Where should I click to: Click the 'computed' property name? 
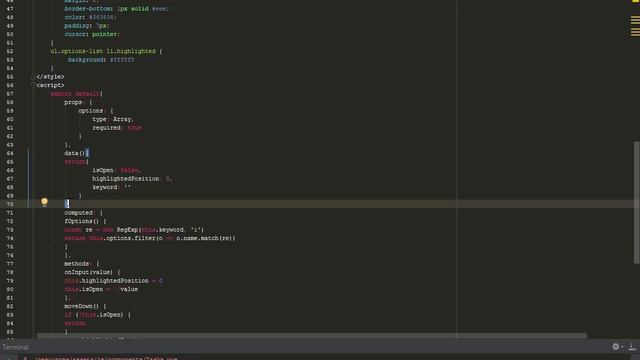point(78,213)
